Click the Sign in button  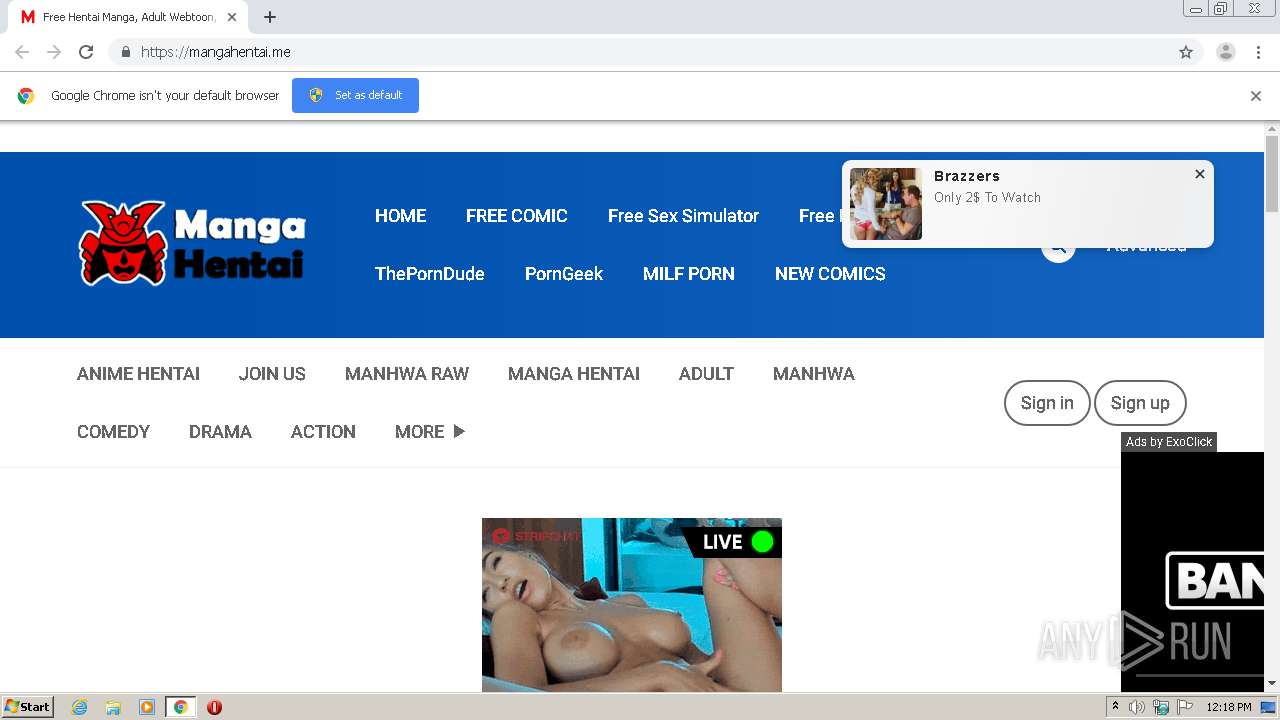coord(1047,403)
